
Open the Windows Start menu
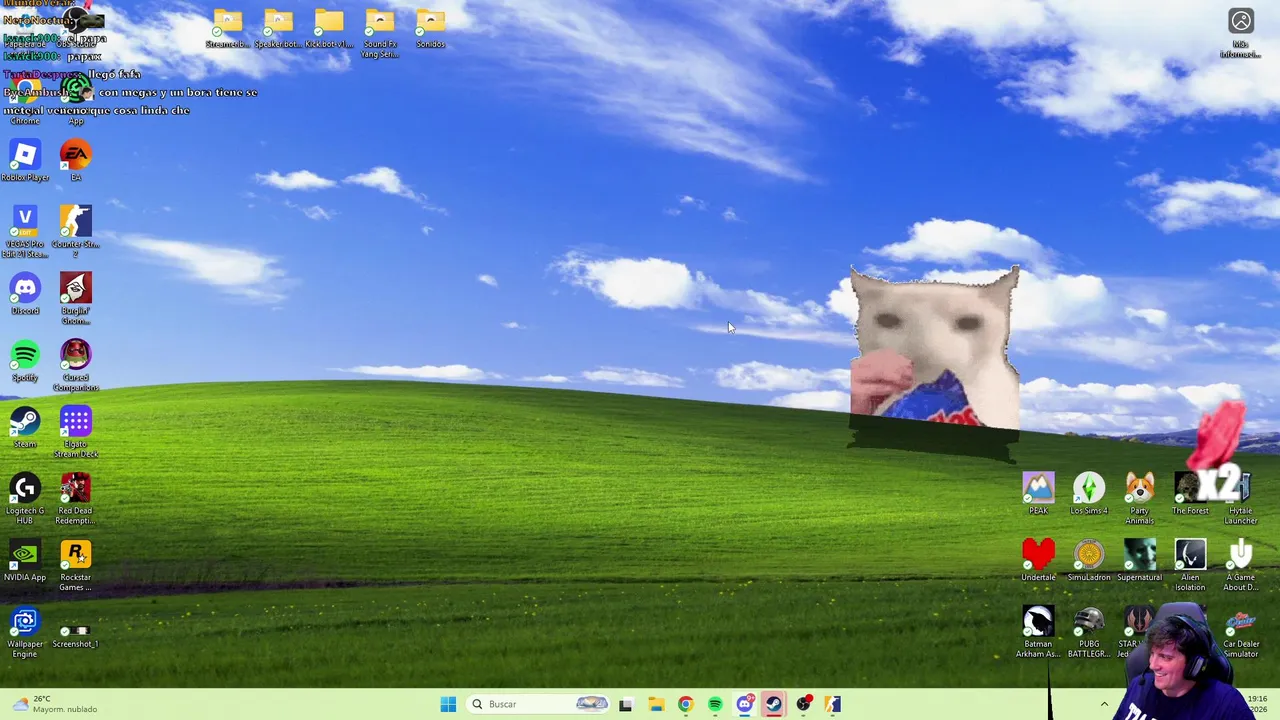448,704
